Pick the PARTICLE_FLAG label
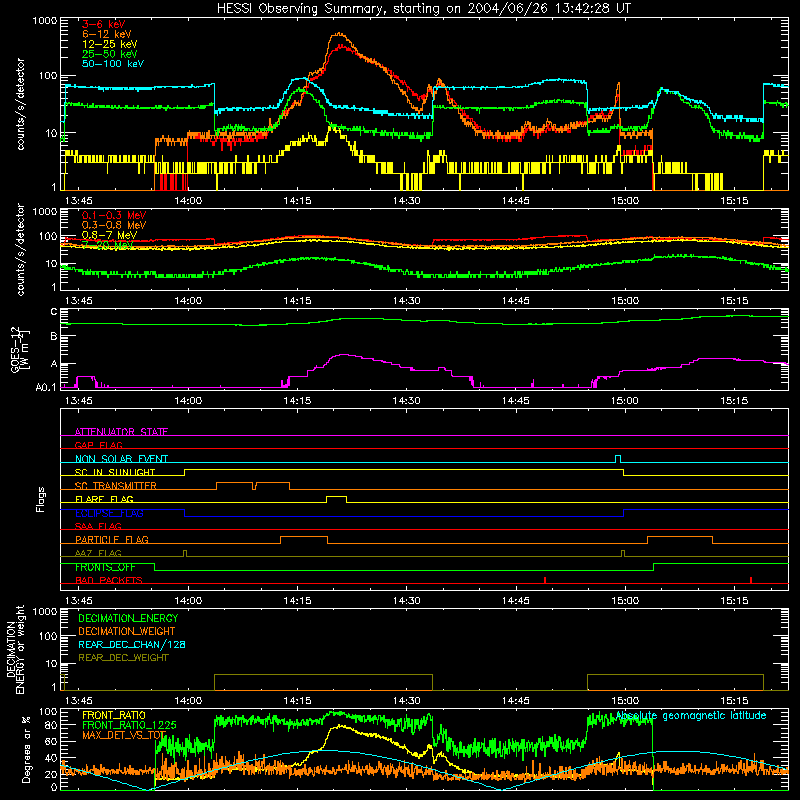Image resolution: width=800 pixels, height=800 pixels. (112, 540)
